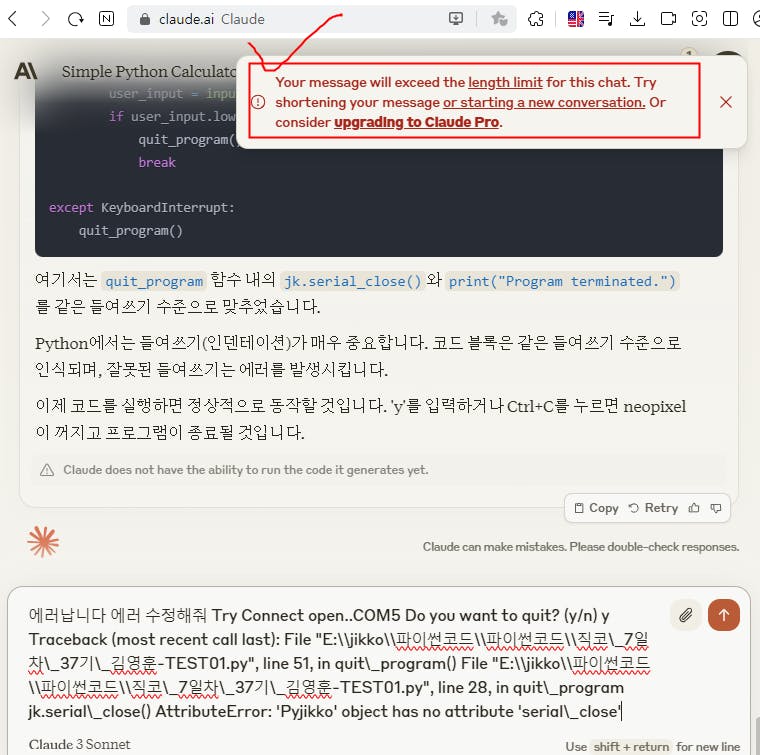The height and width of the screenshot is (755, 760).
Task: Click 'except KeyboardInterrupt:' code line
Action: pyautogui.click(x=142, y=207)
